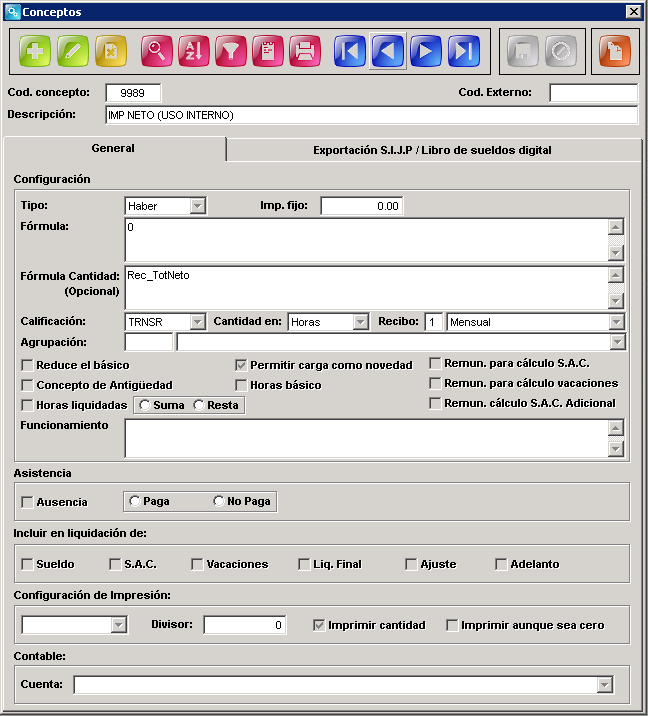Click the Agrupación code field

click(148, 342)
